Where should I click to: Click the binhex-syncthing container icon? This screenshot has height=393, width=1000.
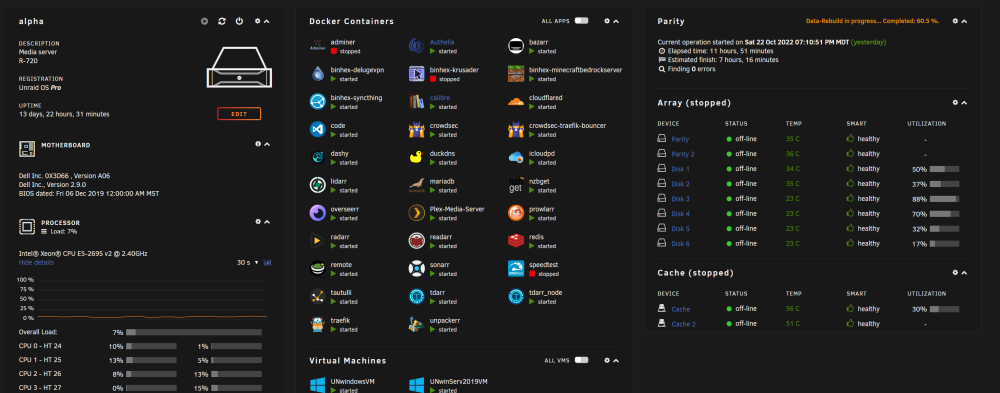coord(318,101)
